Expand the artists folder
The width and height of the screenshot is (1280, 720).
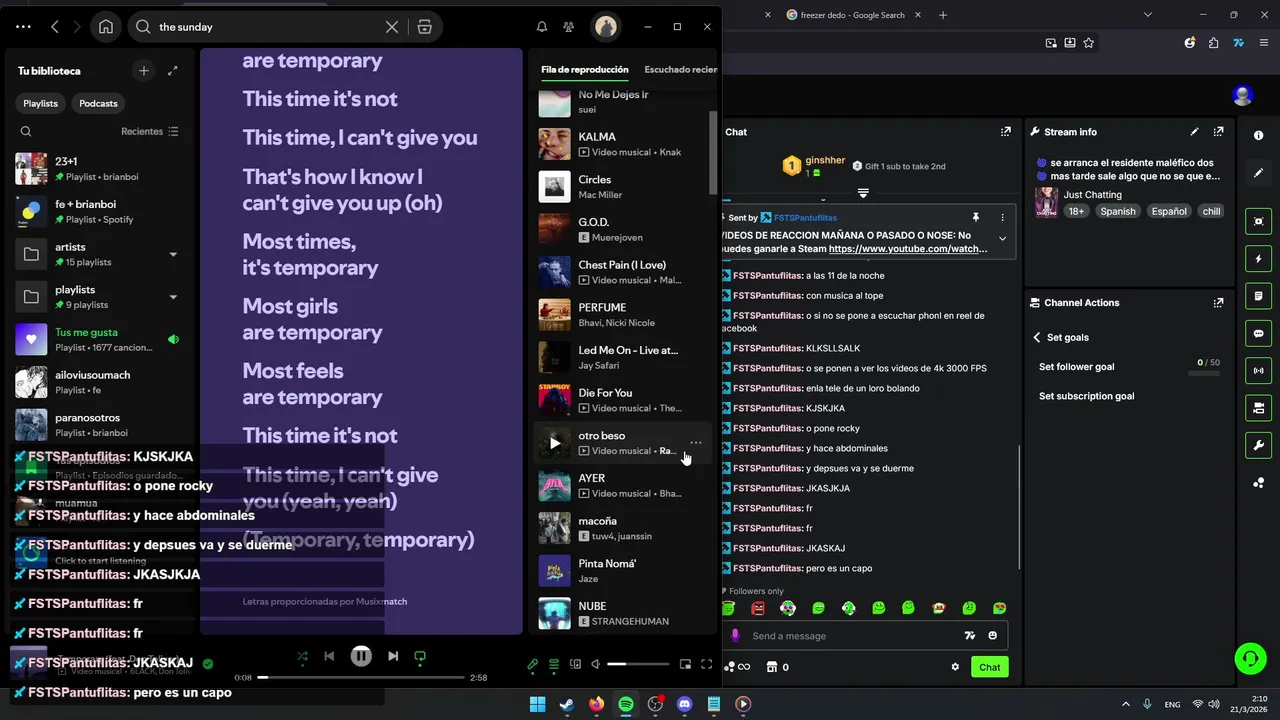[173, 254]
